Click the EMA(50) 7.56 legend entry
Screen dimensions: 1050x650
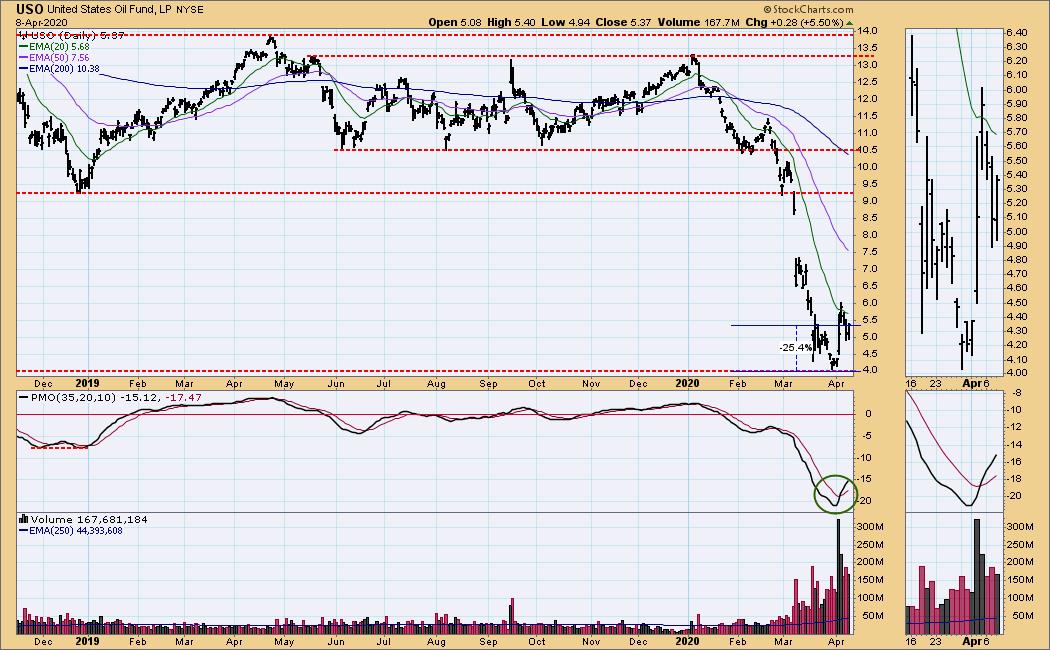(x=59, y=58)
